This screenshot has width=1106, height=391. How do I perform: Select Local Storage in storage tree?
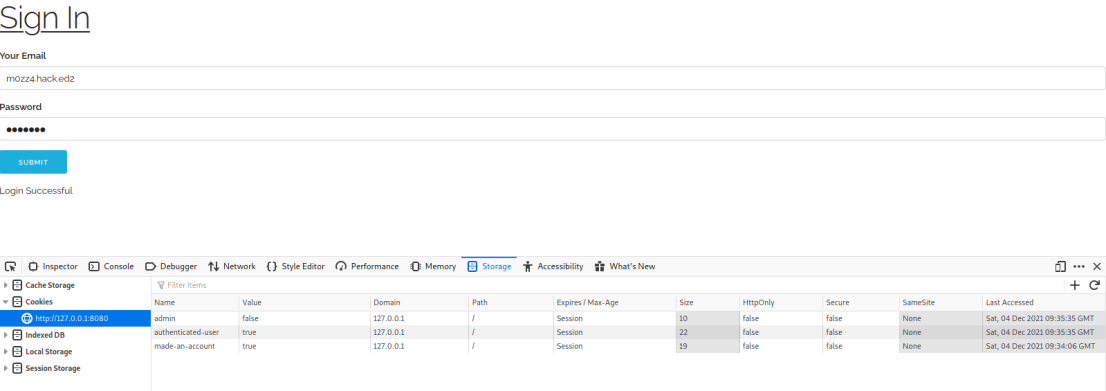(x=48, y=351)
